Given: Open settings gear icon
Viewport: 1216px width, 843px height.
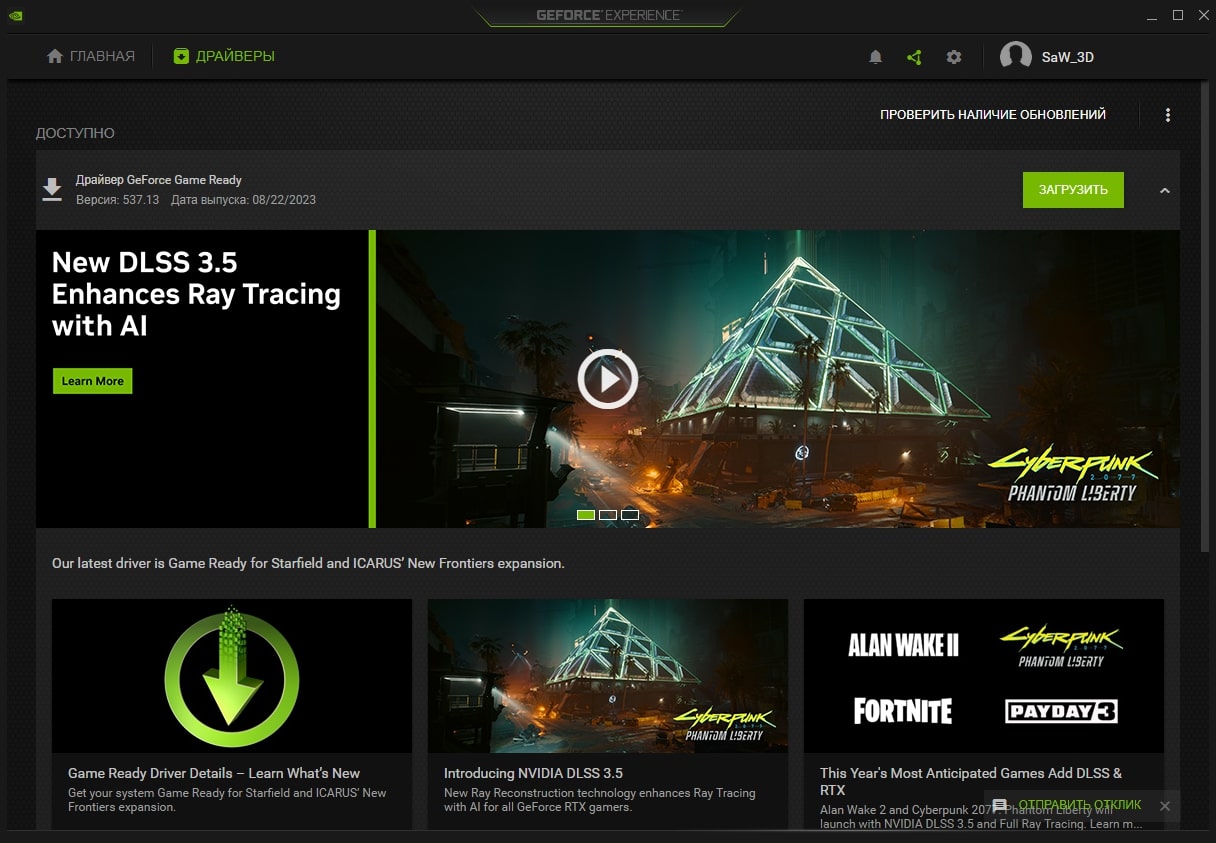Looking at the screenshot, I should click(954, 57).
